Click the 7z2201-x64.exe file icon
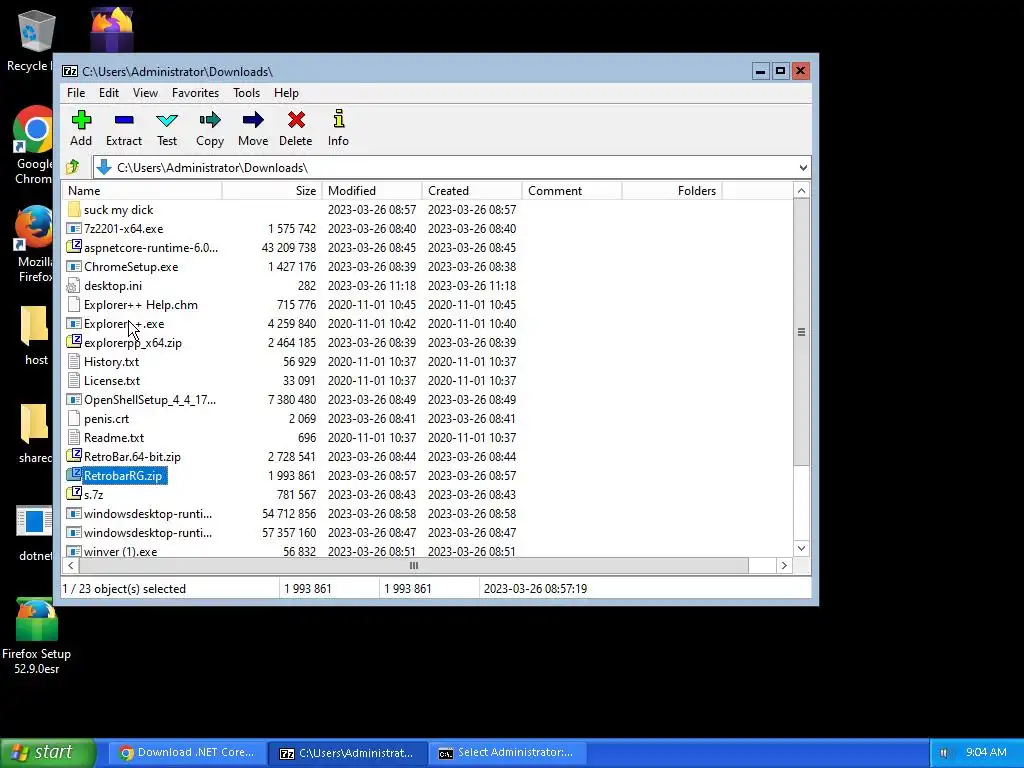 tap(74, 229)
